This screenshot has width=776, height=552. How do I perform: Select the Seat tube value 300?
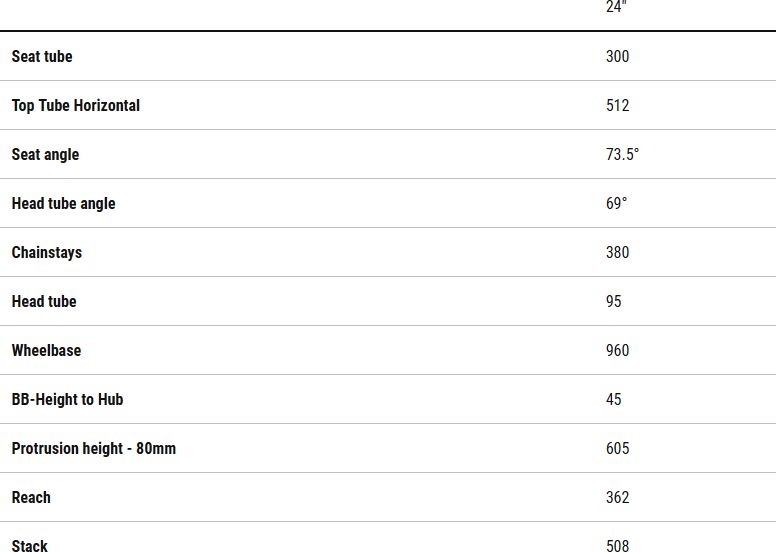click(x=617, y=57)
